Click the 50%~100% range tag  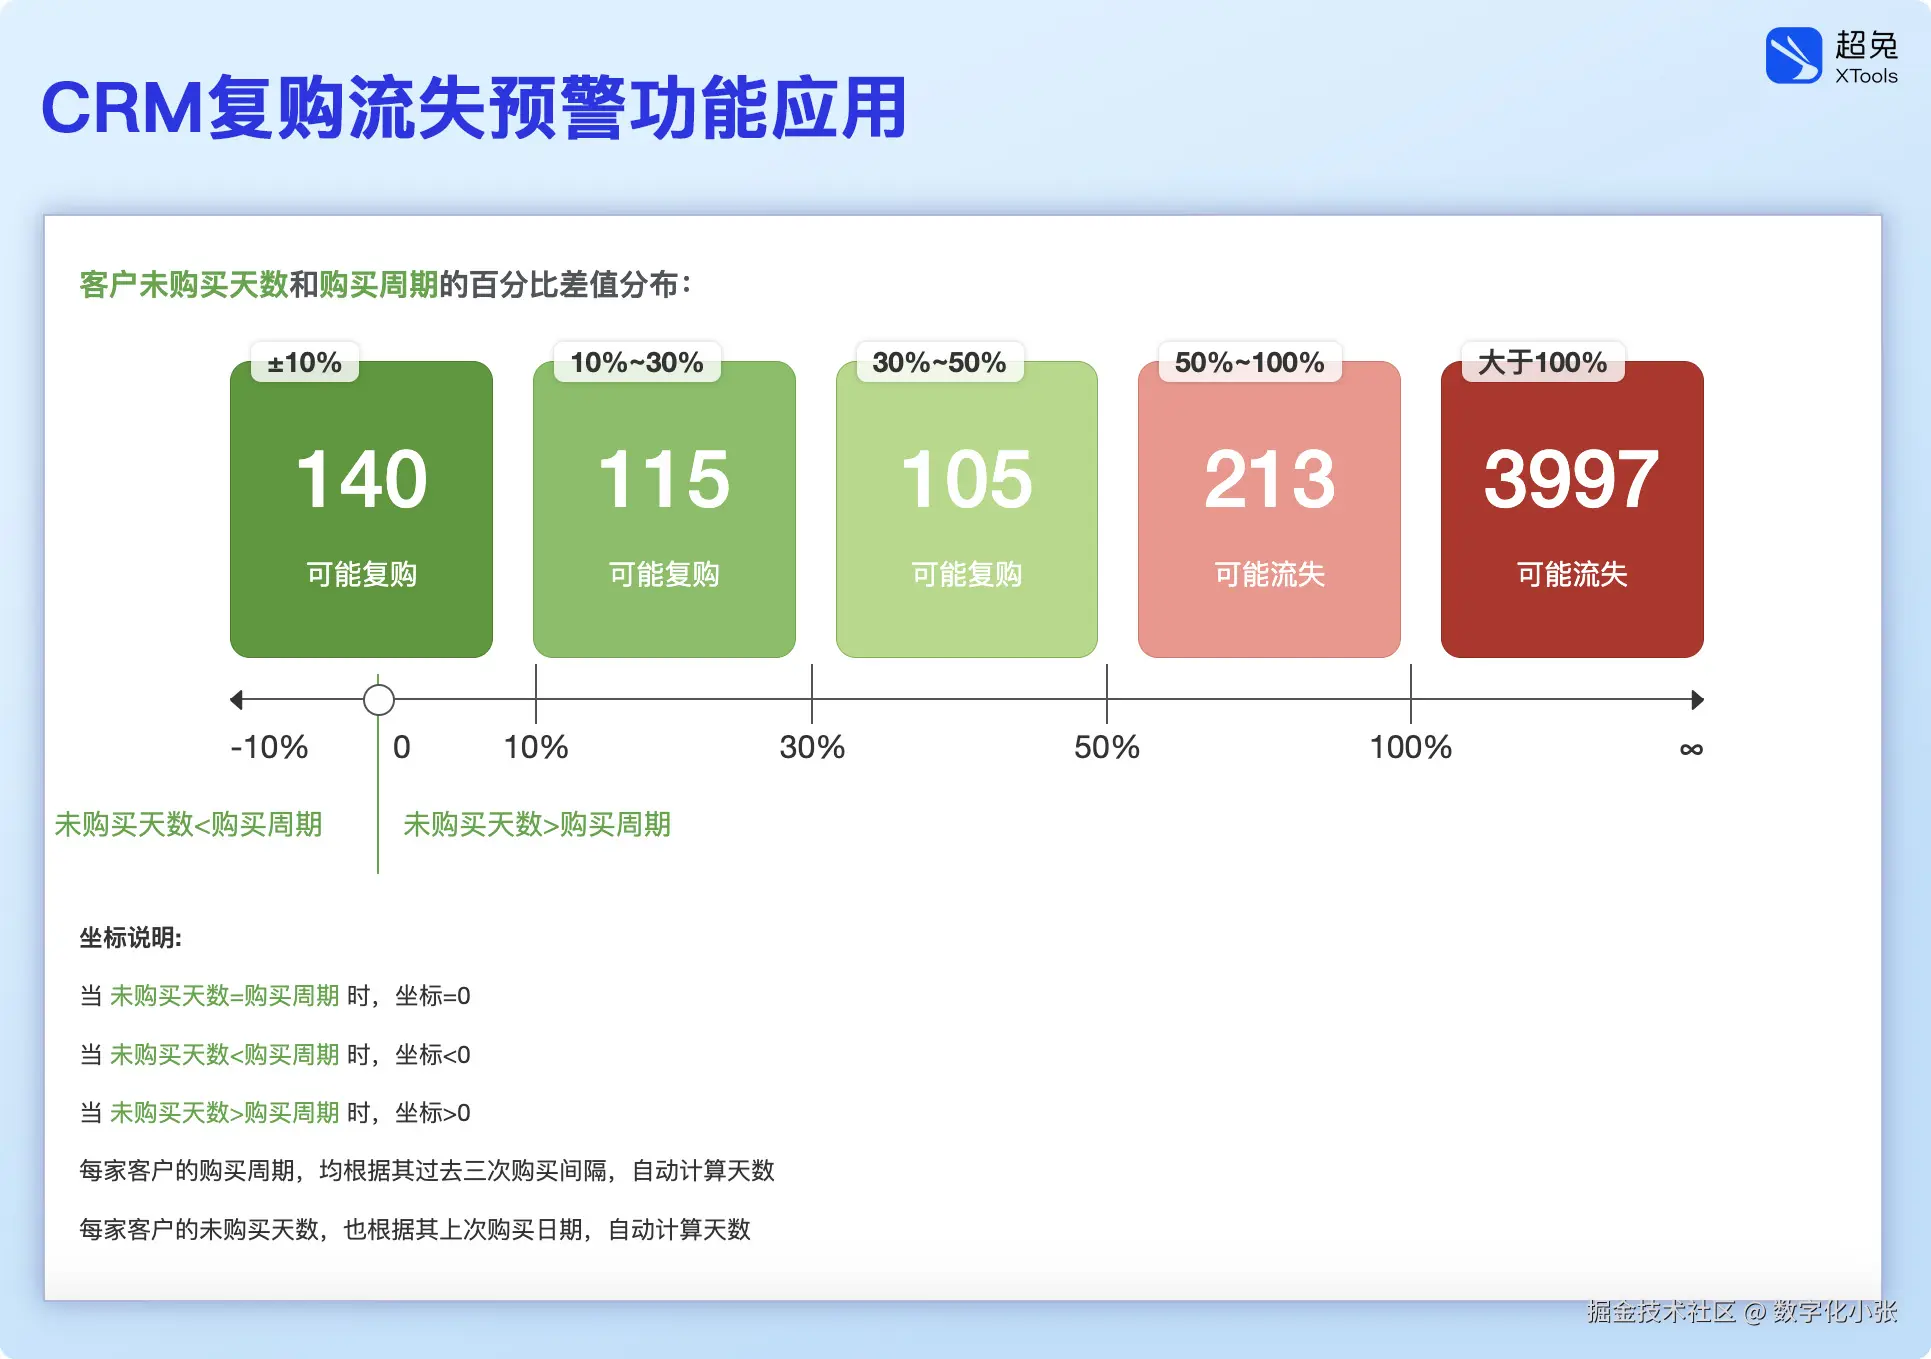1249,362
